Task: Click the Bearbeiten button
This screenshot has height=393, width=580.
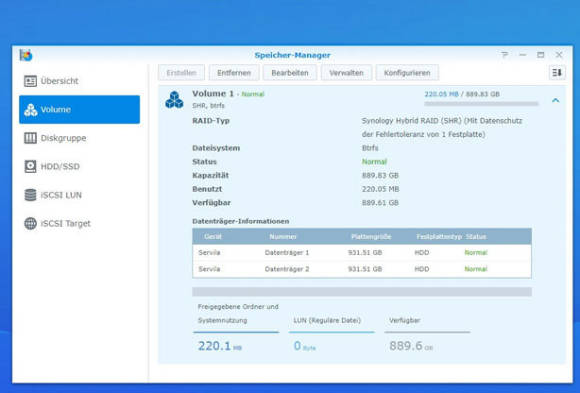Action: coord(290,73)
